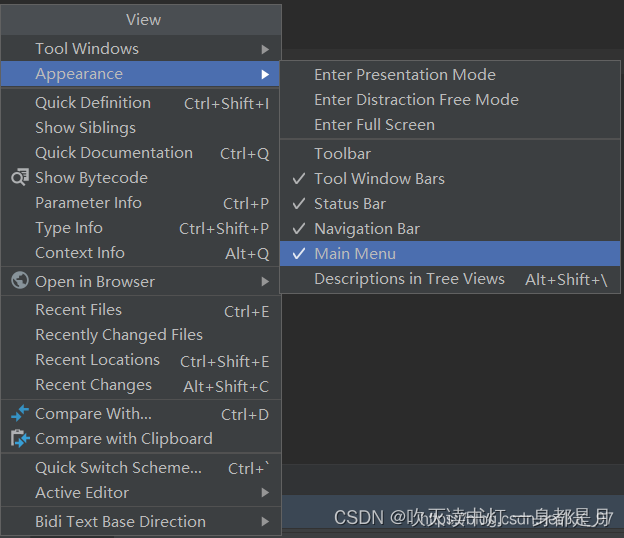
Task: Choose Enter Distraction Free Mode
Action: point(450,100)
